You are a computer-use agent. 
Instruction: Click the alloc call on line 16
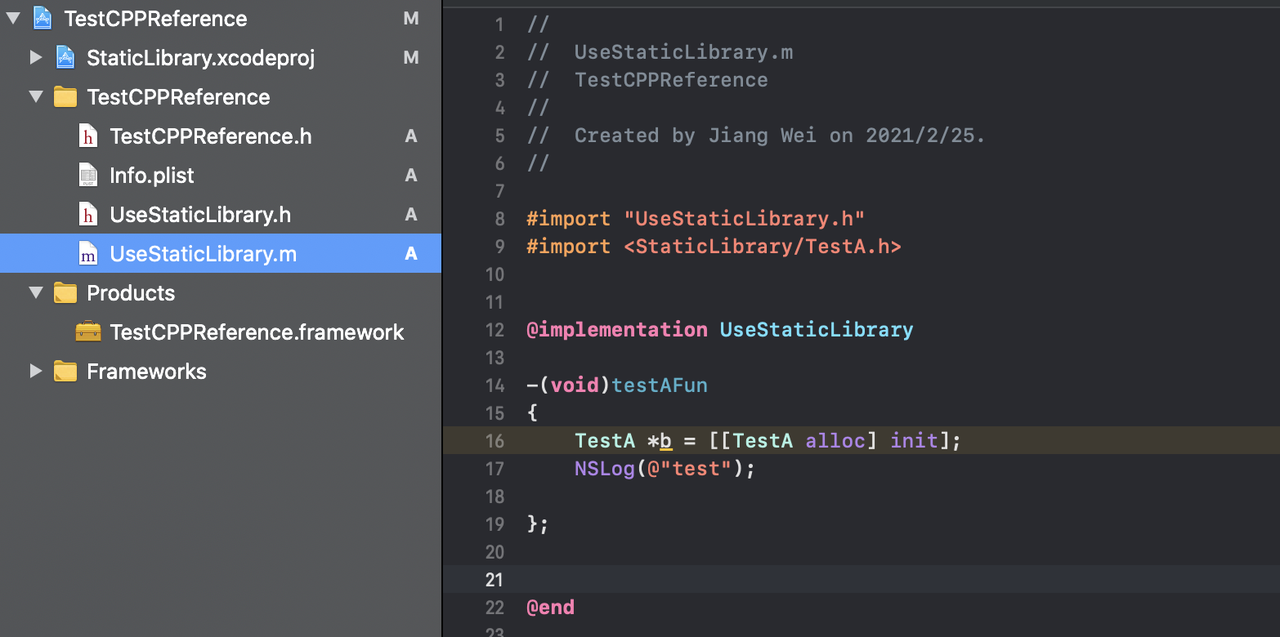click(835, 441)
